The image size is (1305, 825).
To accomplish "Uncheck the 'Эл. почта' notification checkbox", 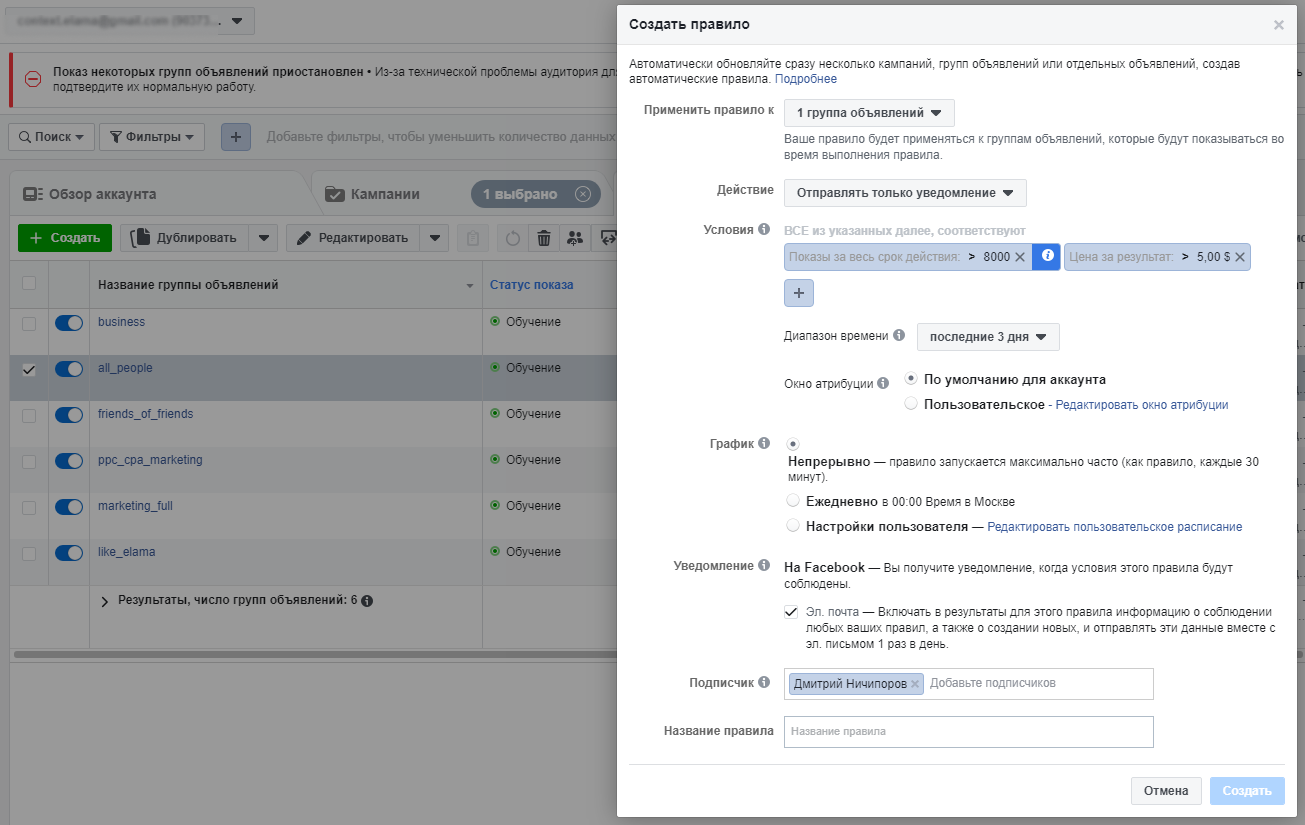I will click(792, 612).
